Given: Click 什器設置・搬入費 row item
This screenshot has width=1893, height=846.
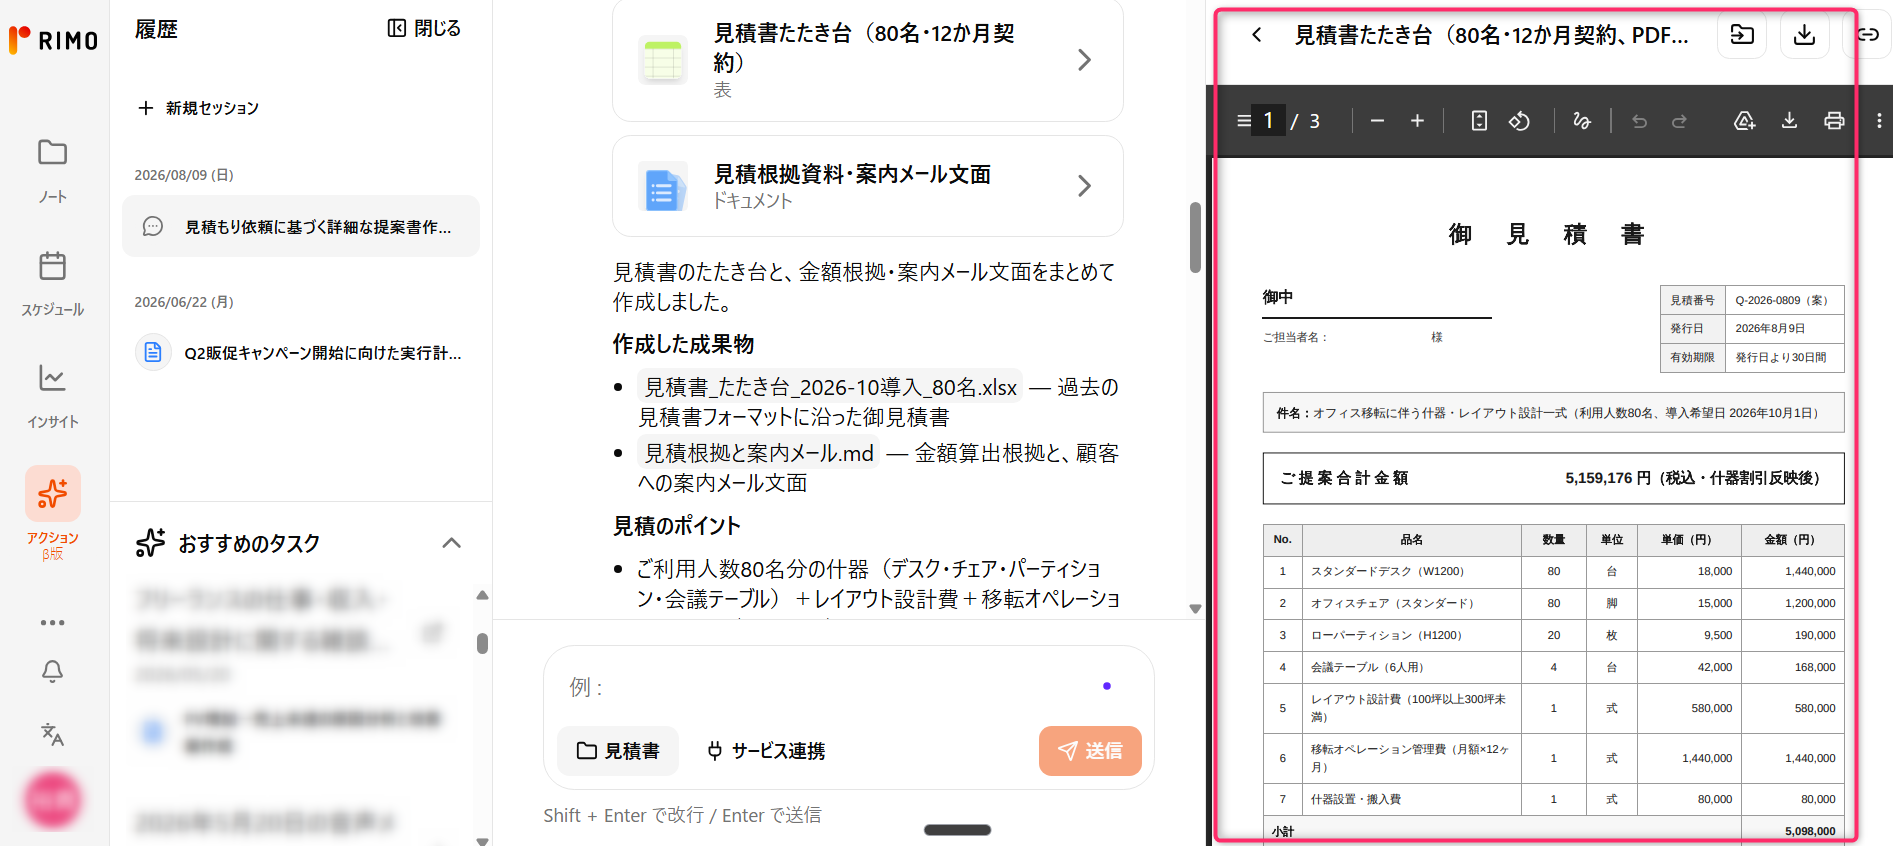Looking at the screenshot, I should point(1356,799).
